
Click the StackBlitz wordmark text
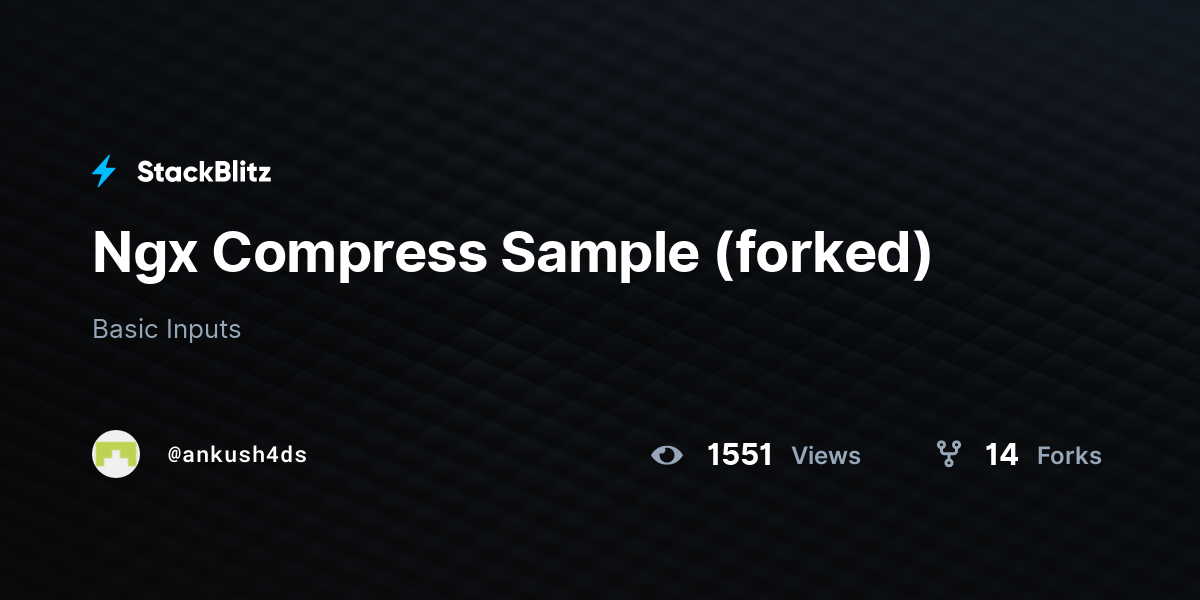coord(204,172)
